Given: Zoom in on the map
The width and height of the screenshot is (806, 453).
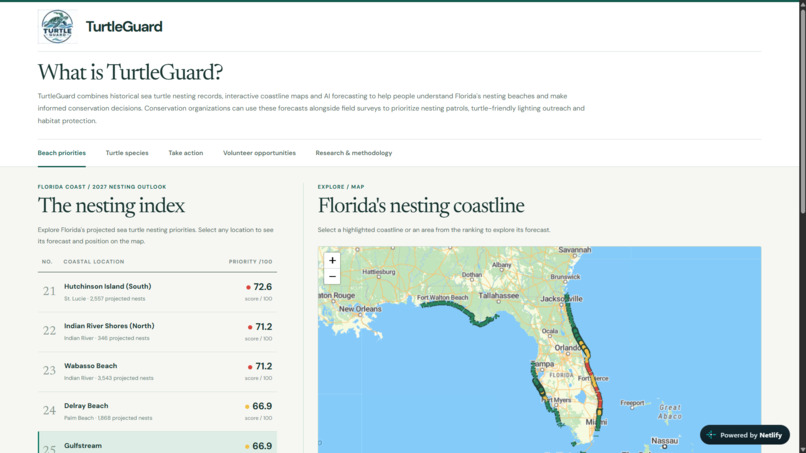Looking at the screenshot, I should coord(332,260).
